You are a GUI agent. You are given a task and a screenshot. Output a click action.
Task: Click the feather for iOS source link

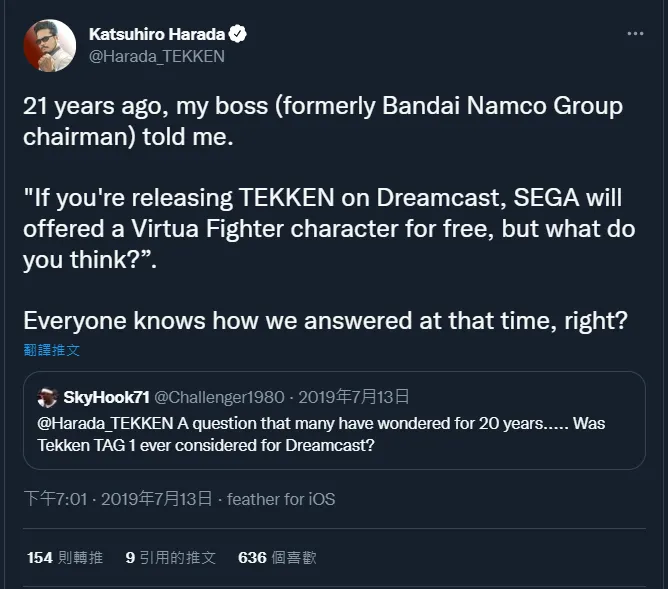click(280, 498)
